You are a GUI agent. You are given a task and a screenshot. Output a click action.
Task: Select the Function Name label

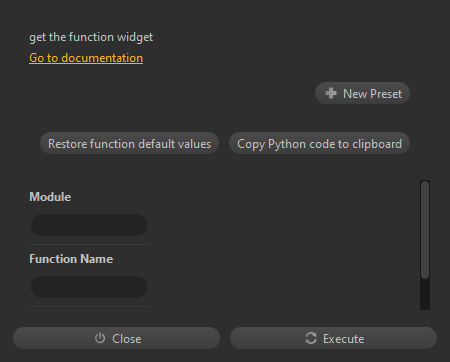tap(71, 259)
